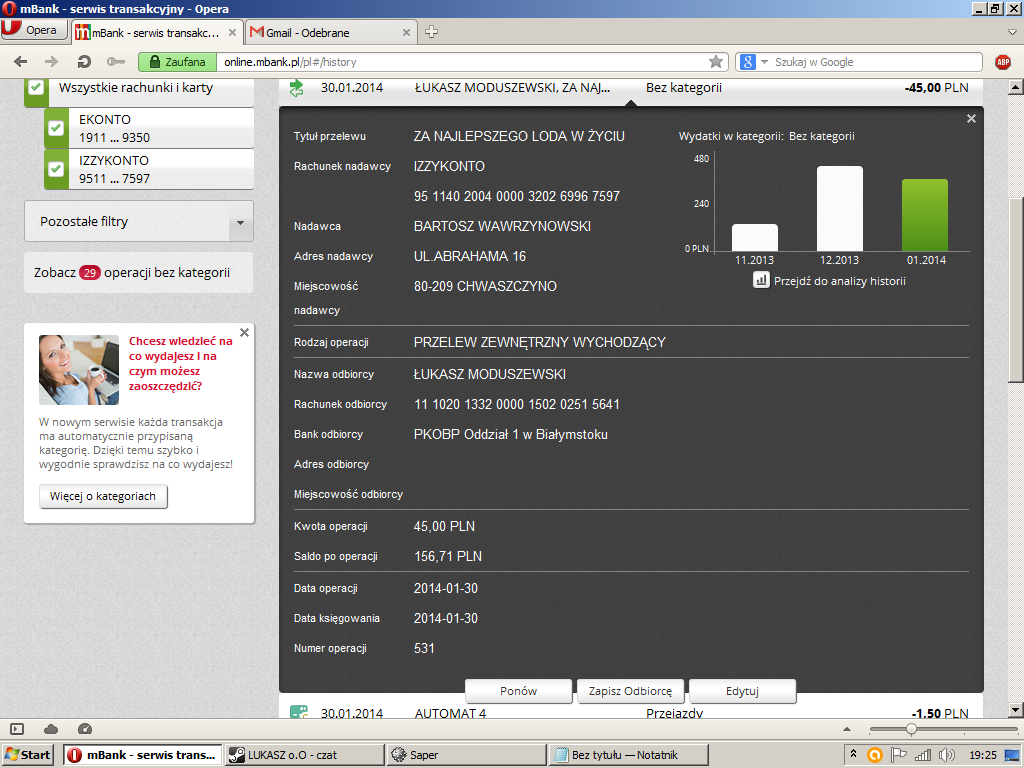Click the woman with cup promo photo

coord(79,370)
